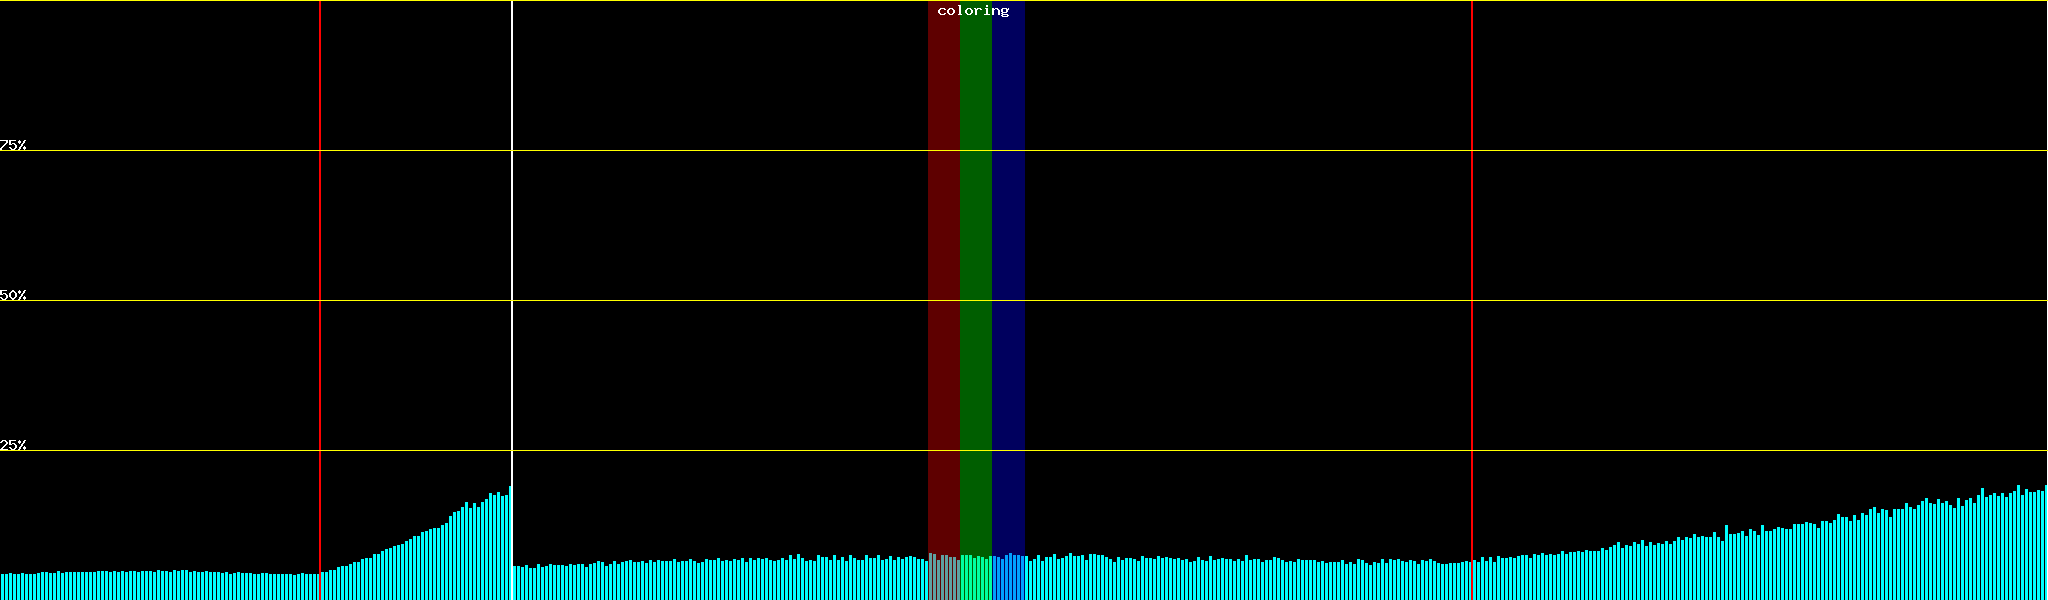Click the 50% axis label

point(13,295)
